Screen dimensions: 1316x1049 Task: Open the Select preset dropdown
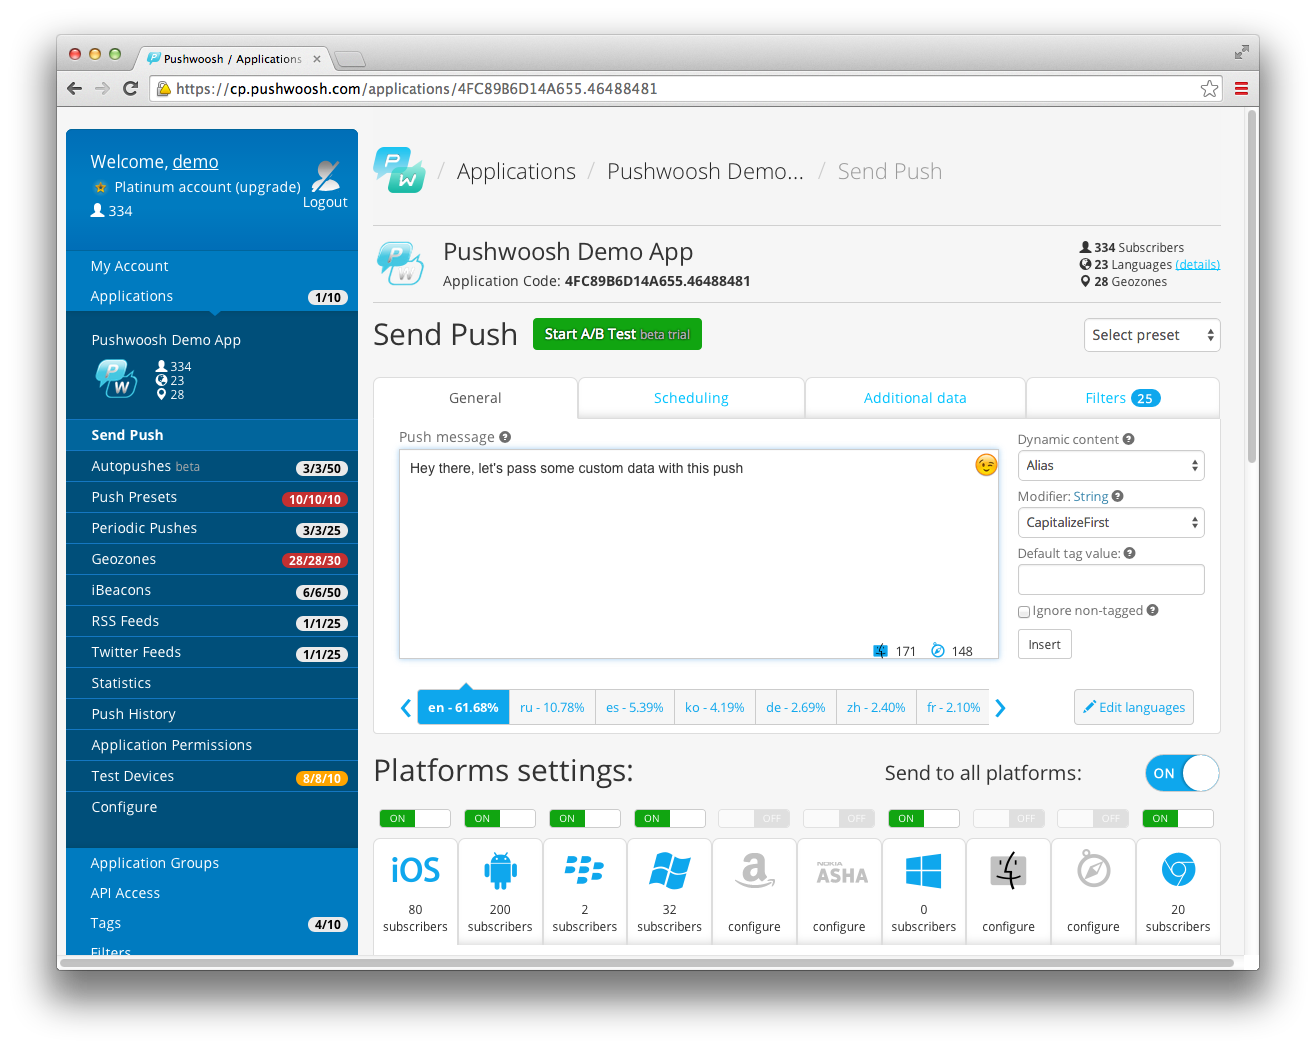pyautogui.click(x=1152, y=335)
